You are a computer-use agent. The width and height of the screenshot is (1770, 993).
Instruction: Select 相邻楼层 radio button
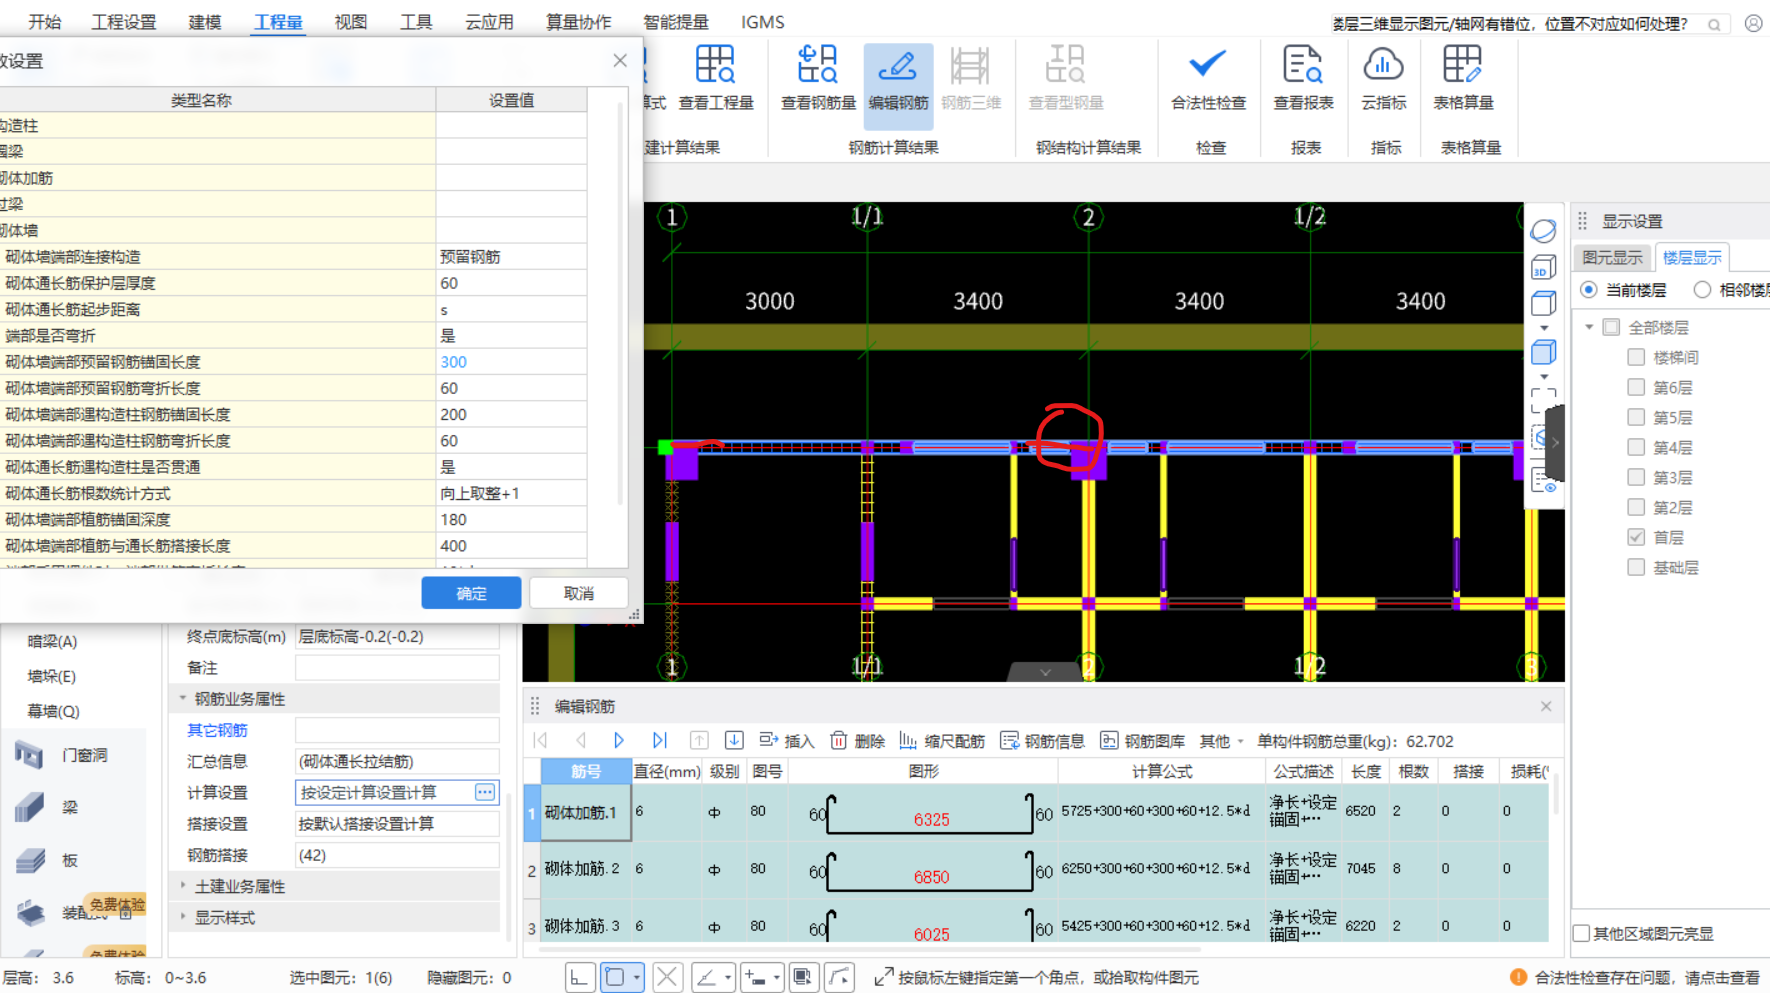point(1702,290)
